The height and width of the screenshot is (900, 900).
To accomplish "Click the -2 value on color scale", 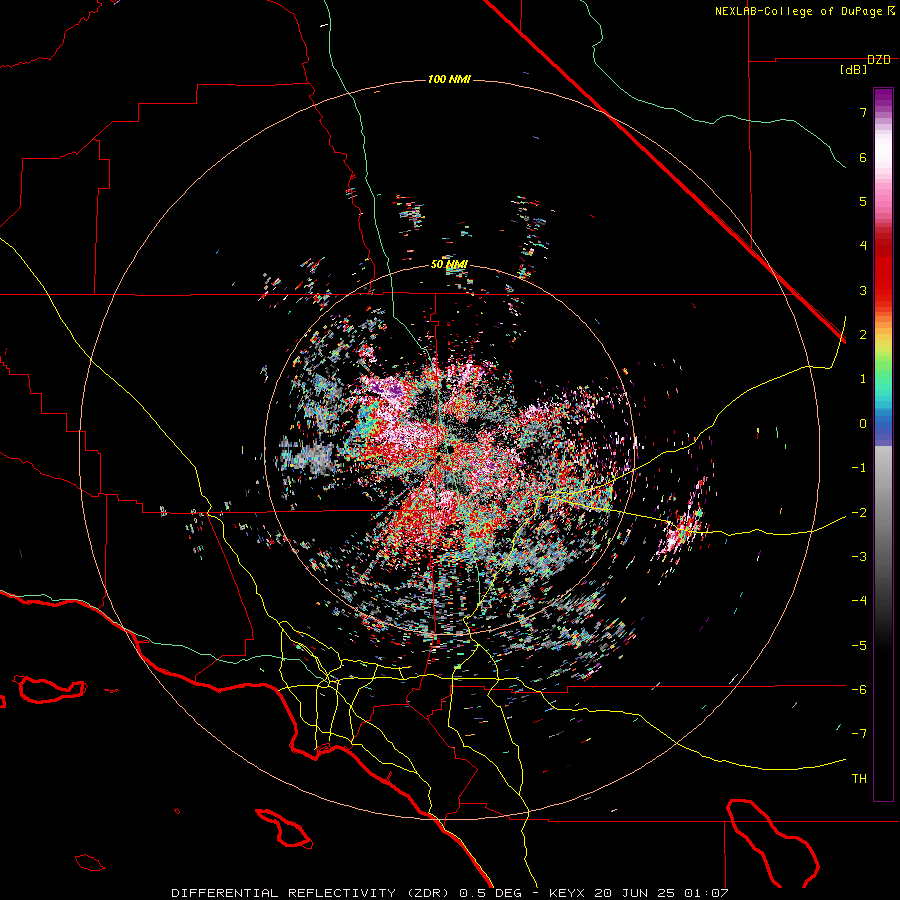I will 859,512.
